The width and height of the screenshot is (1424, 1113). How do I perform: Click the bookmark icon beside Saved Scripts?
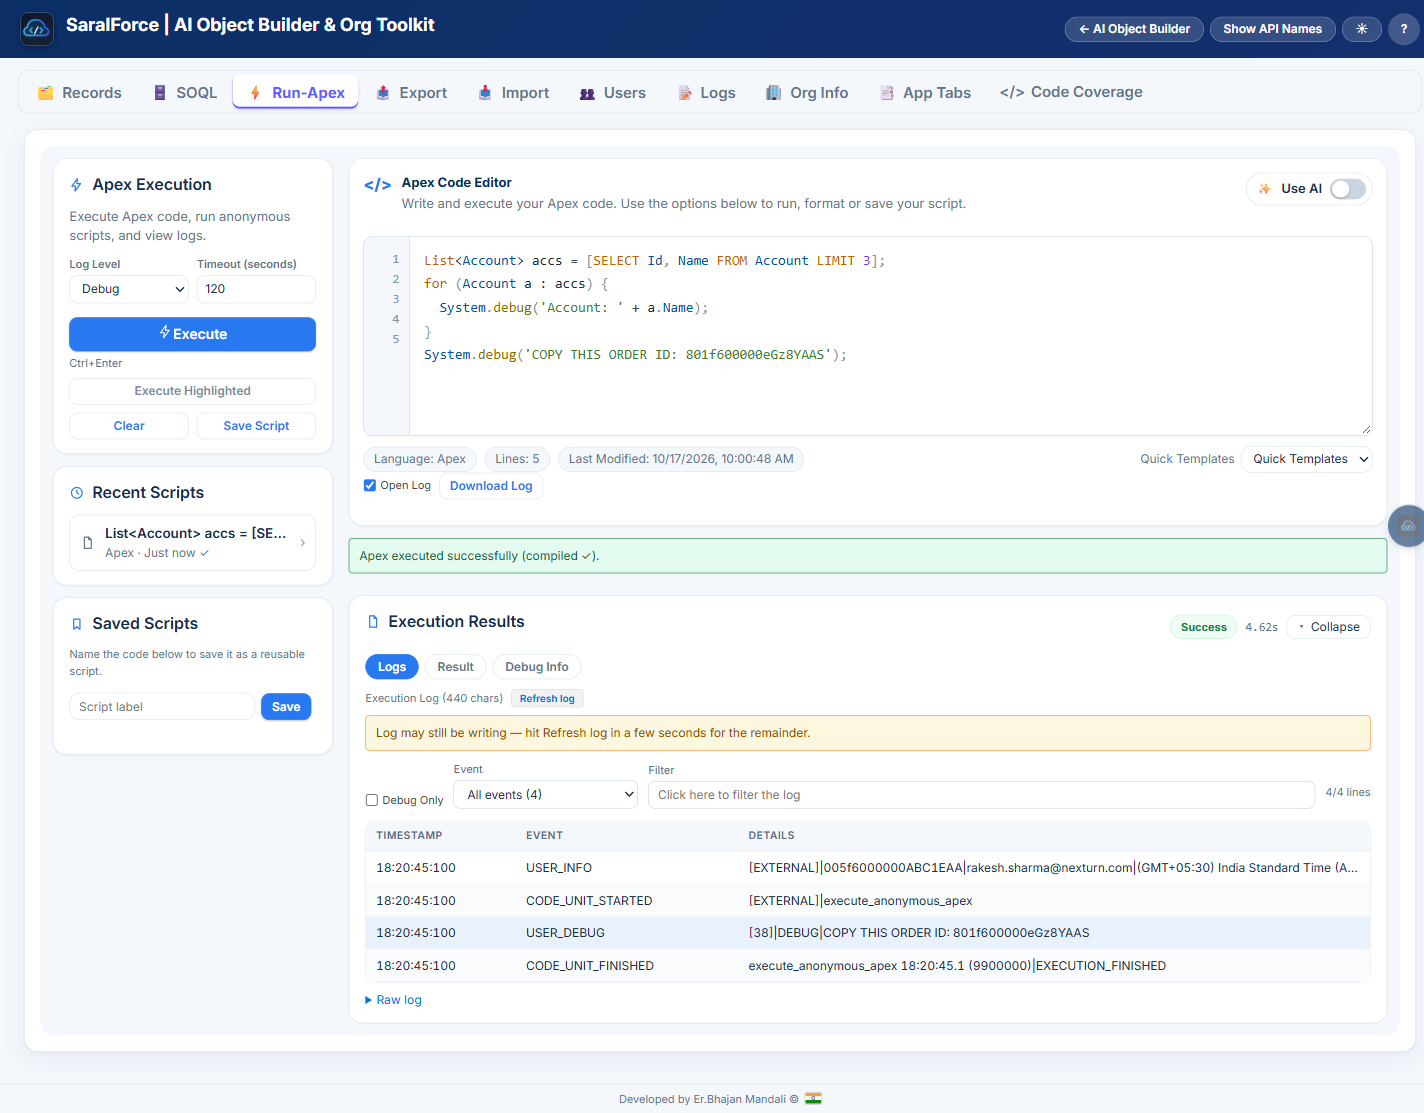click(77, 624)
